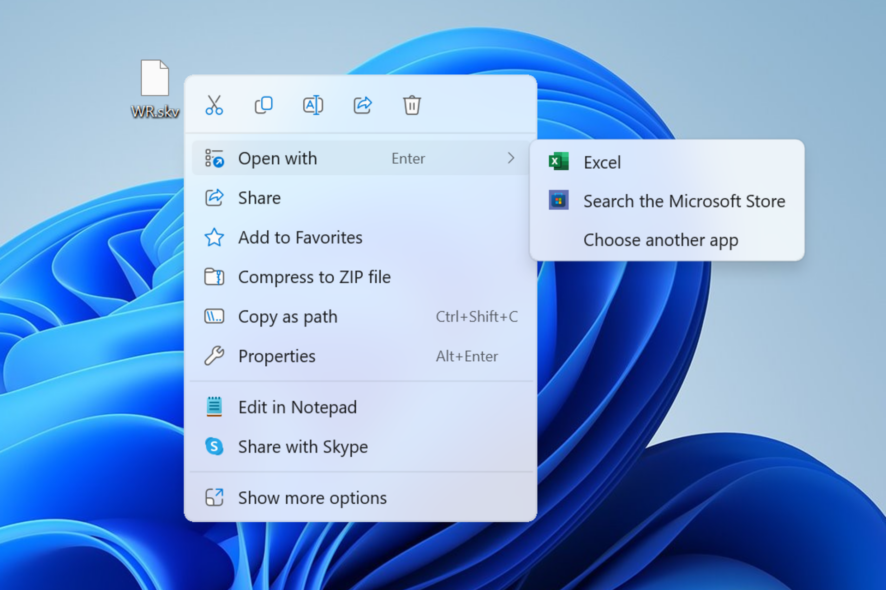Click the Skype logo icon
886x590 pixels.
click(214, 446)
